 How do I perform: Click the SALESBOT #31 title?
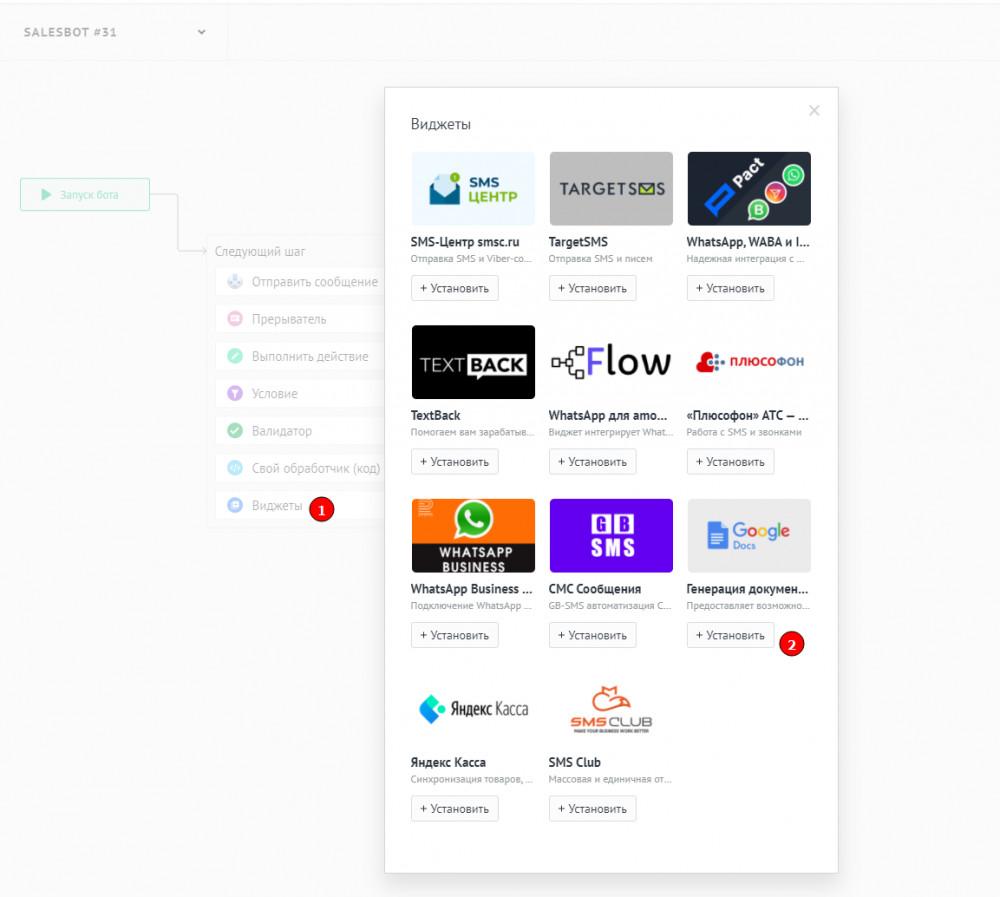click(70, 32)
